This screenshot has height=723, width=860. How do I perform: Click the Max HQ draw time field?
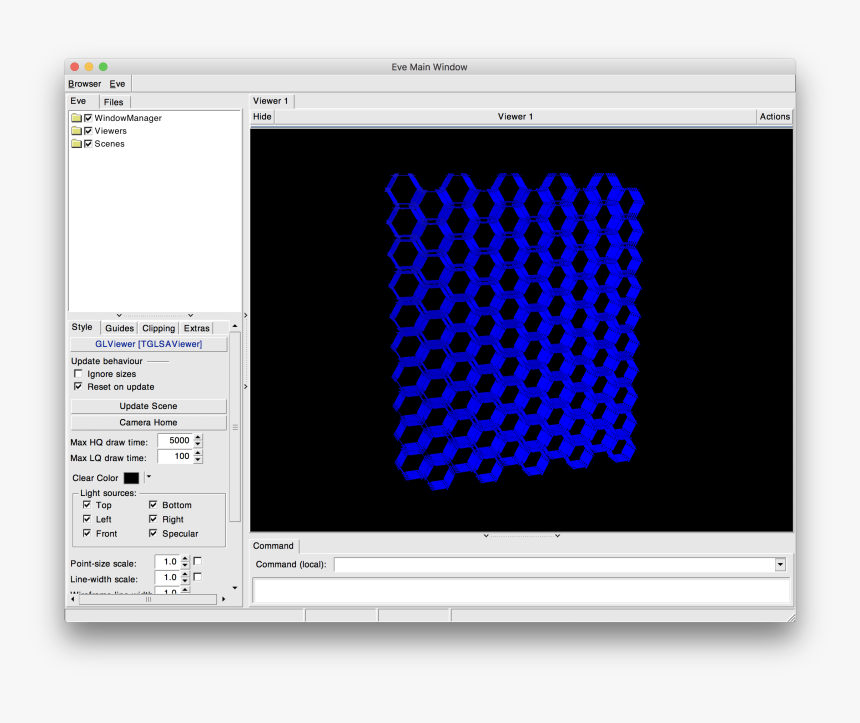tap(175, 440)
